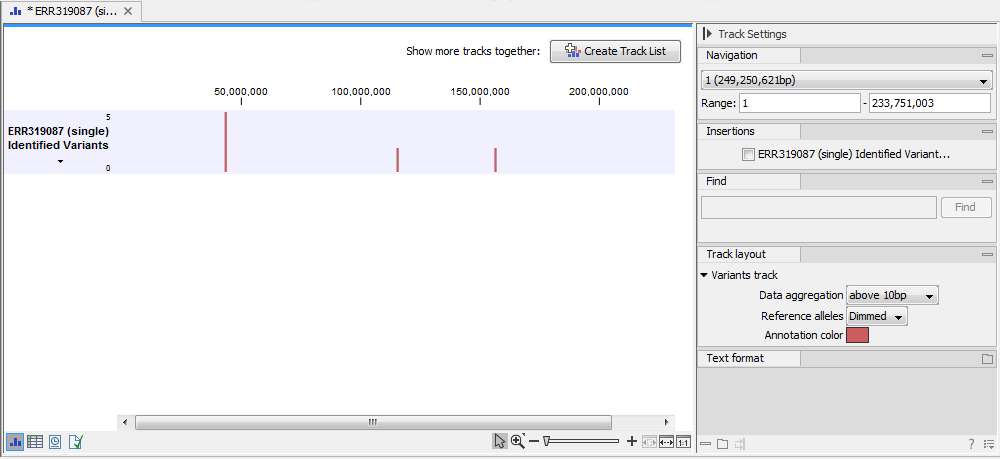Click the 1:1 zoom to base level icon
The height and width of the screenshot is (459, 1000).
pyautogui.click(x=684, y=441)
